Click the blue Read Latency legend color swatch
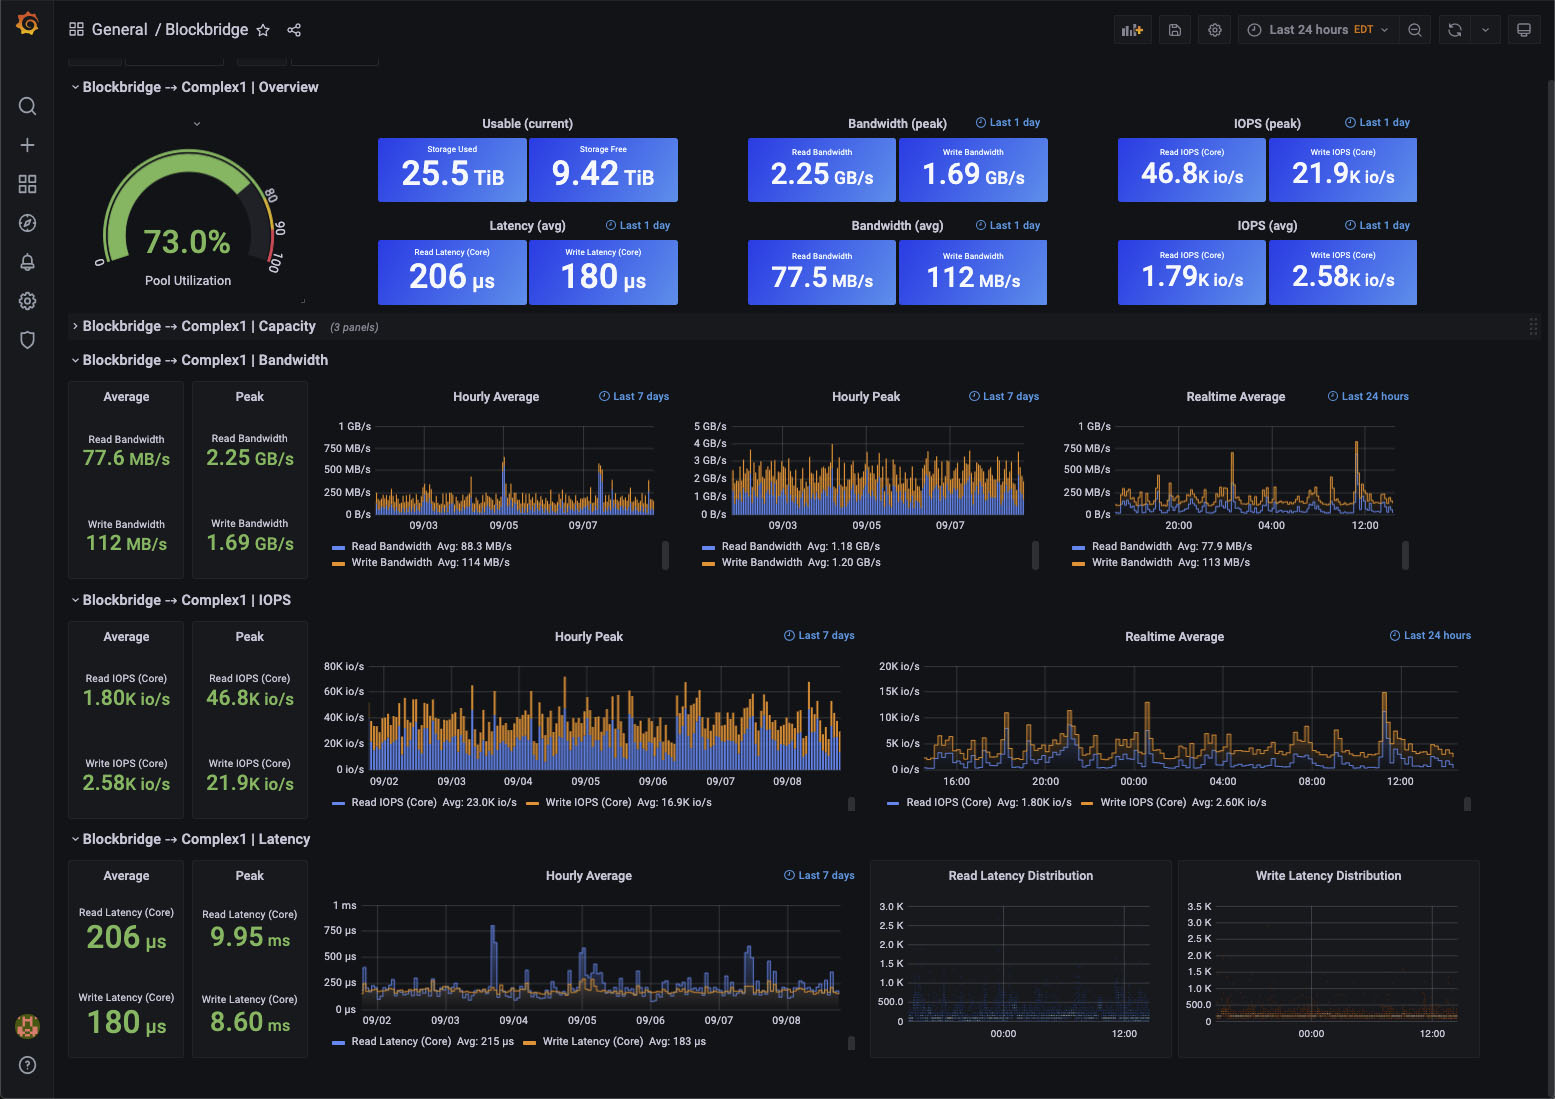The image size is (1555, 1099). 337,1041
